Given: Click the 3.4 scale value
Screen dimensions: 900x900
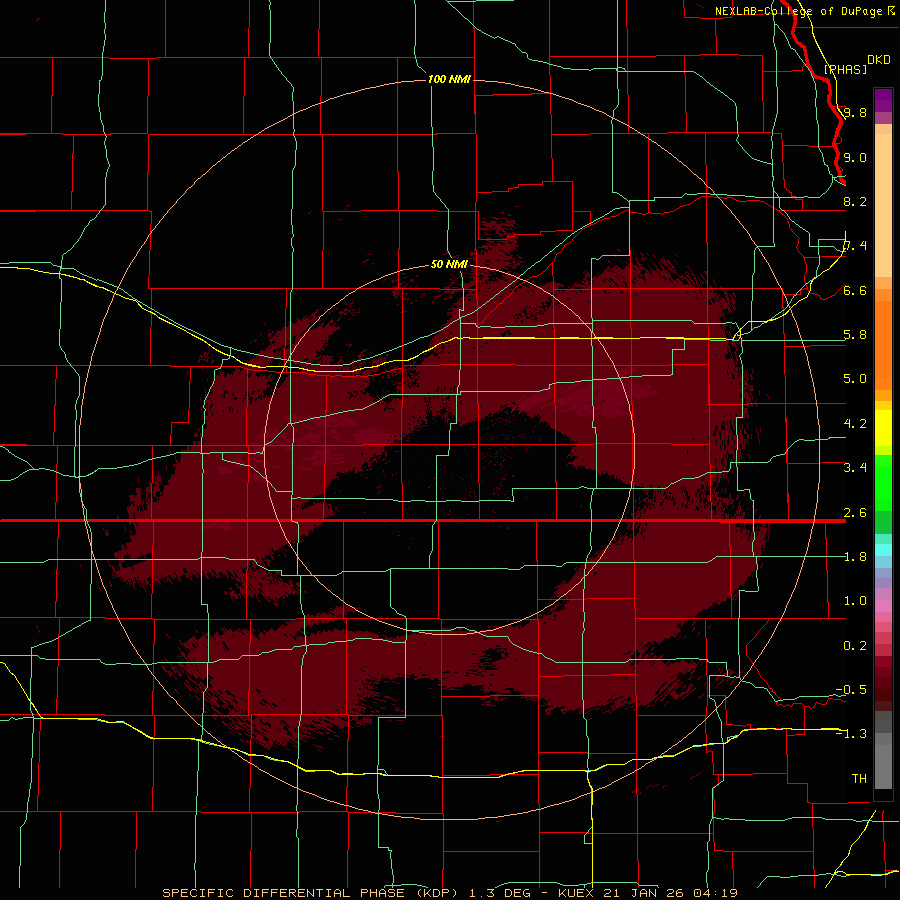Looking at the screenshot, I should pyautogui.click(x=855, y=468).
